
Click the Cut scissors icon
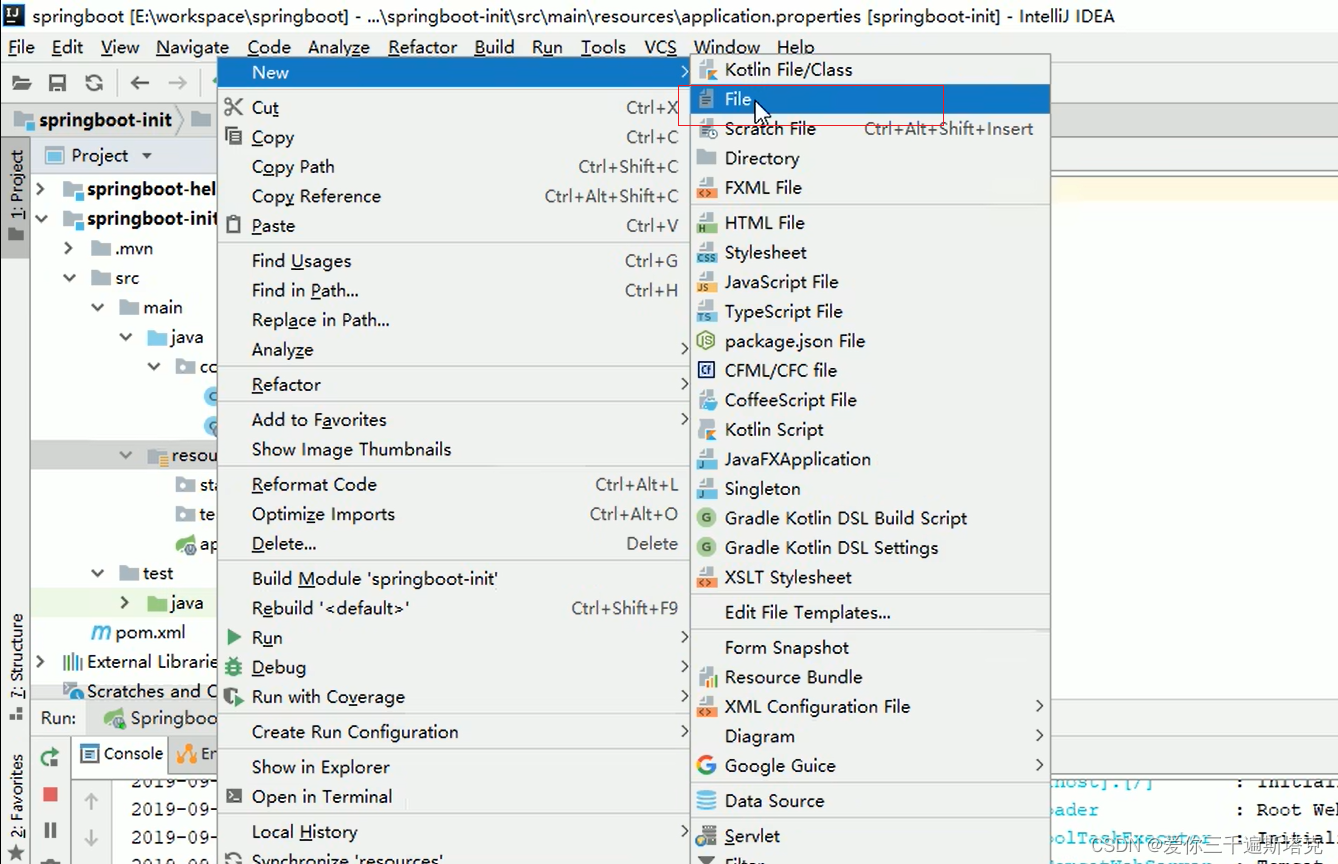point(234,107)
